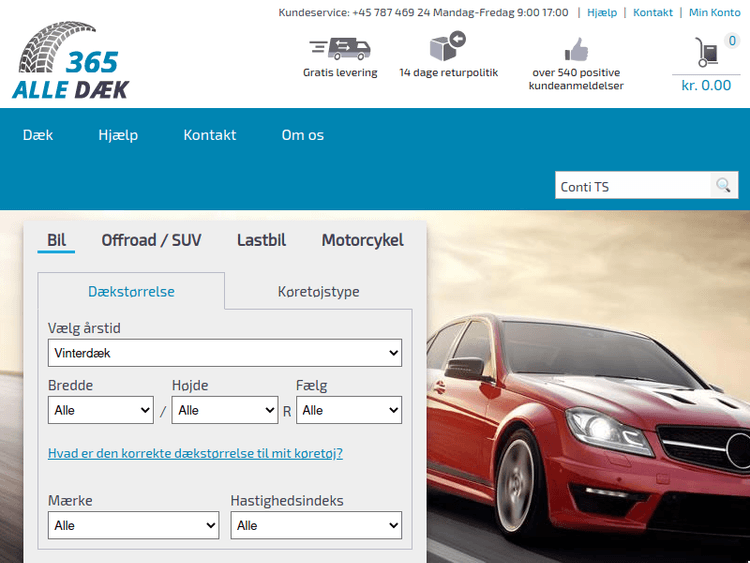This screenshot has height=563, width=750.
Task: Open the shopping cart icon
Action: [707, 53]
